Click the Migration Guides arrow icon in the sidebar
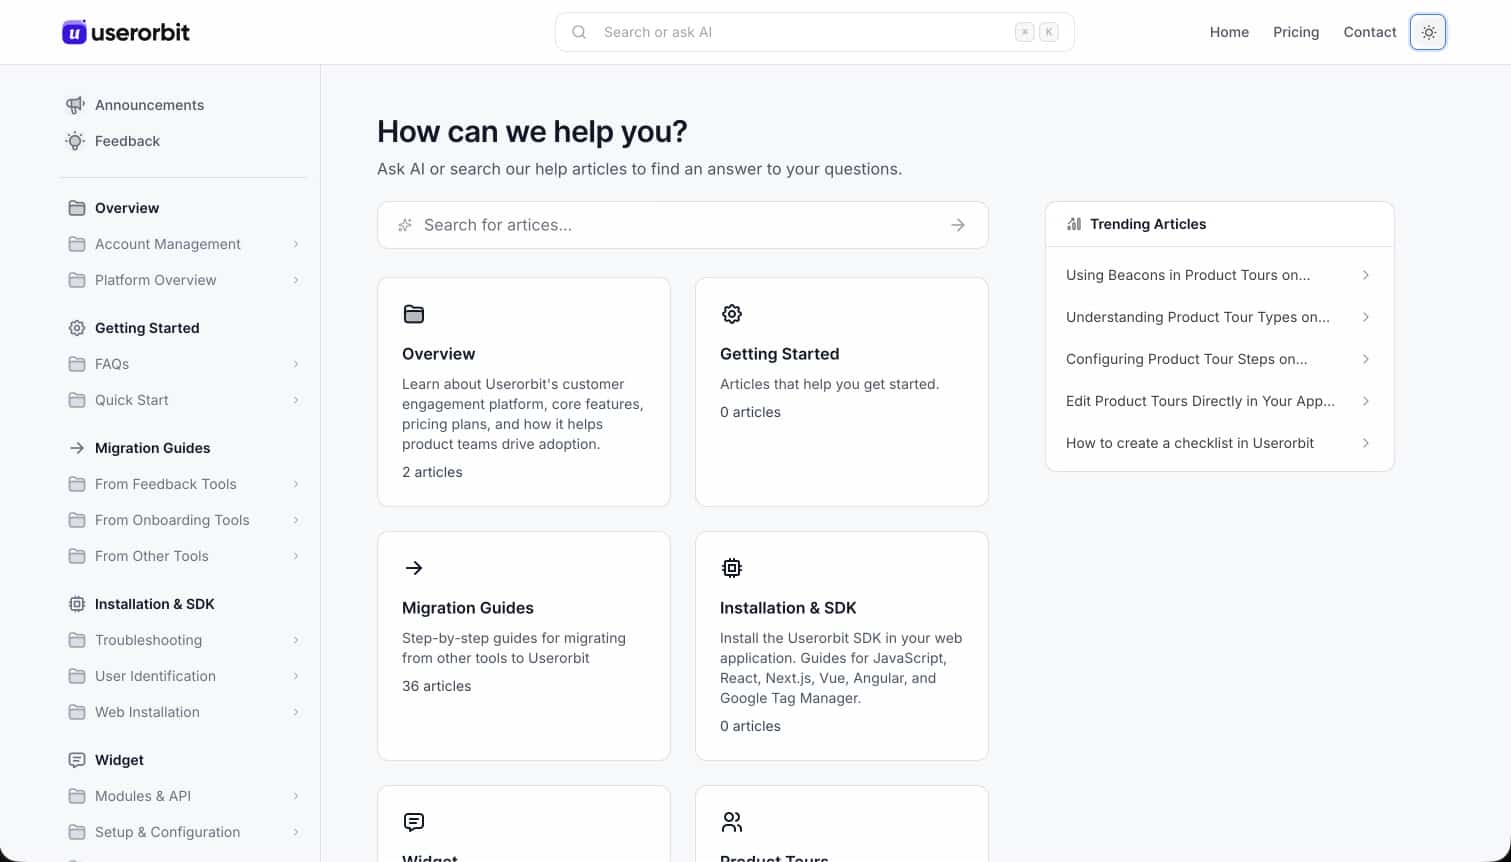Image resolution: width=1511 pixels, height=862 pixels. [x=77, y=447]
